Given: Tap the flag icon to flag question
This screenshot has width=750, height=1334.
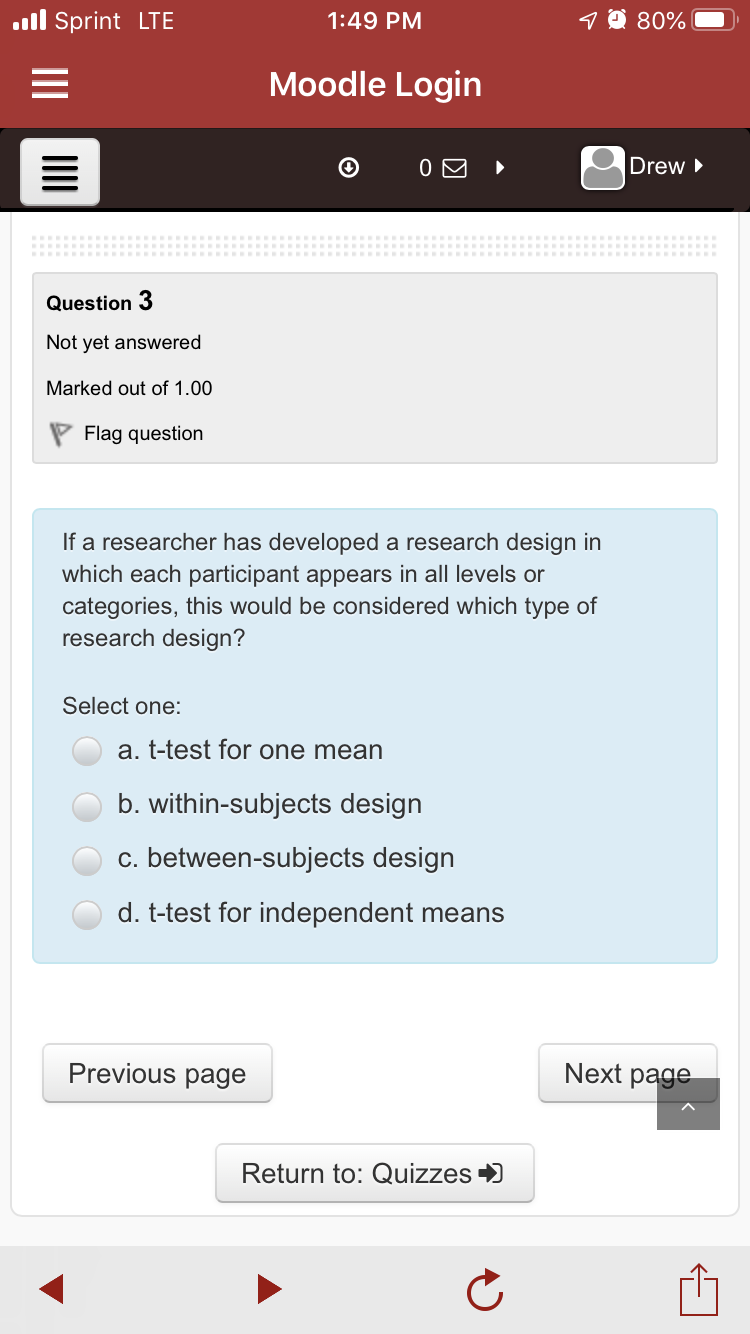Looking at the screenshot, I should [61, 434].
